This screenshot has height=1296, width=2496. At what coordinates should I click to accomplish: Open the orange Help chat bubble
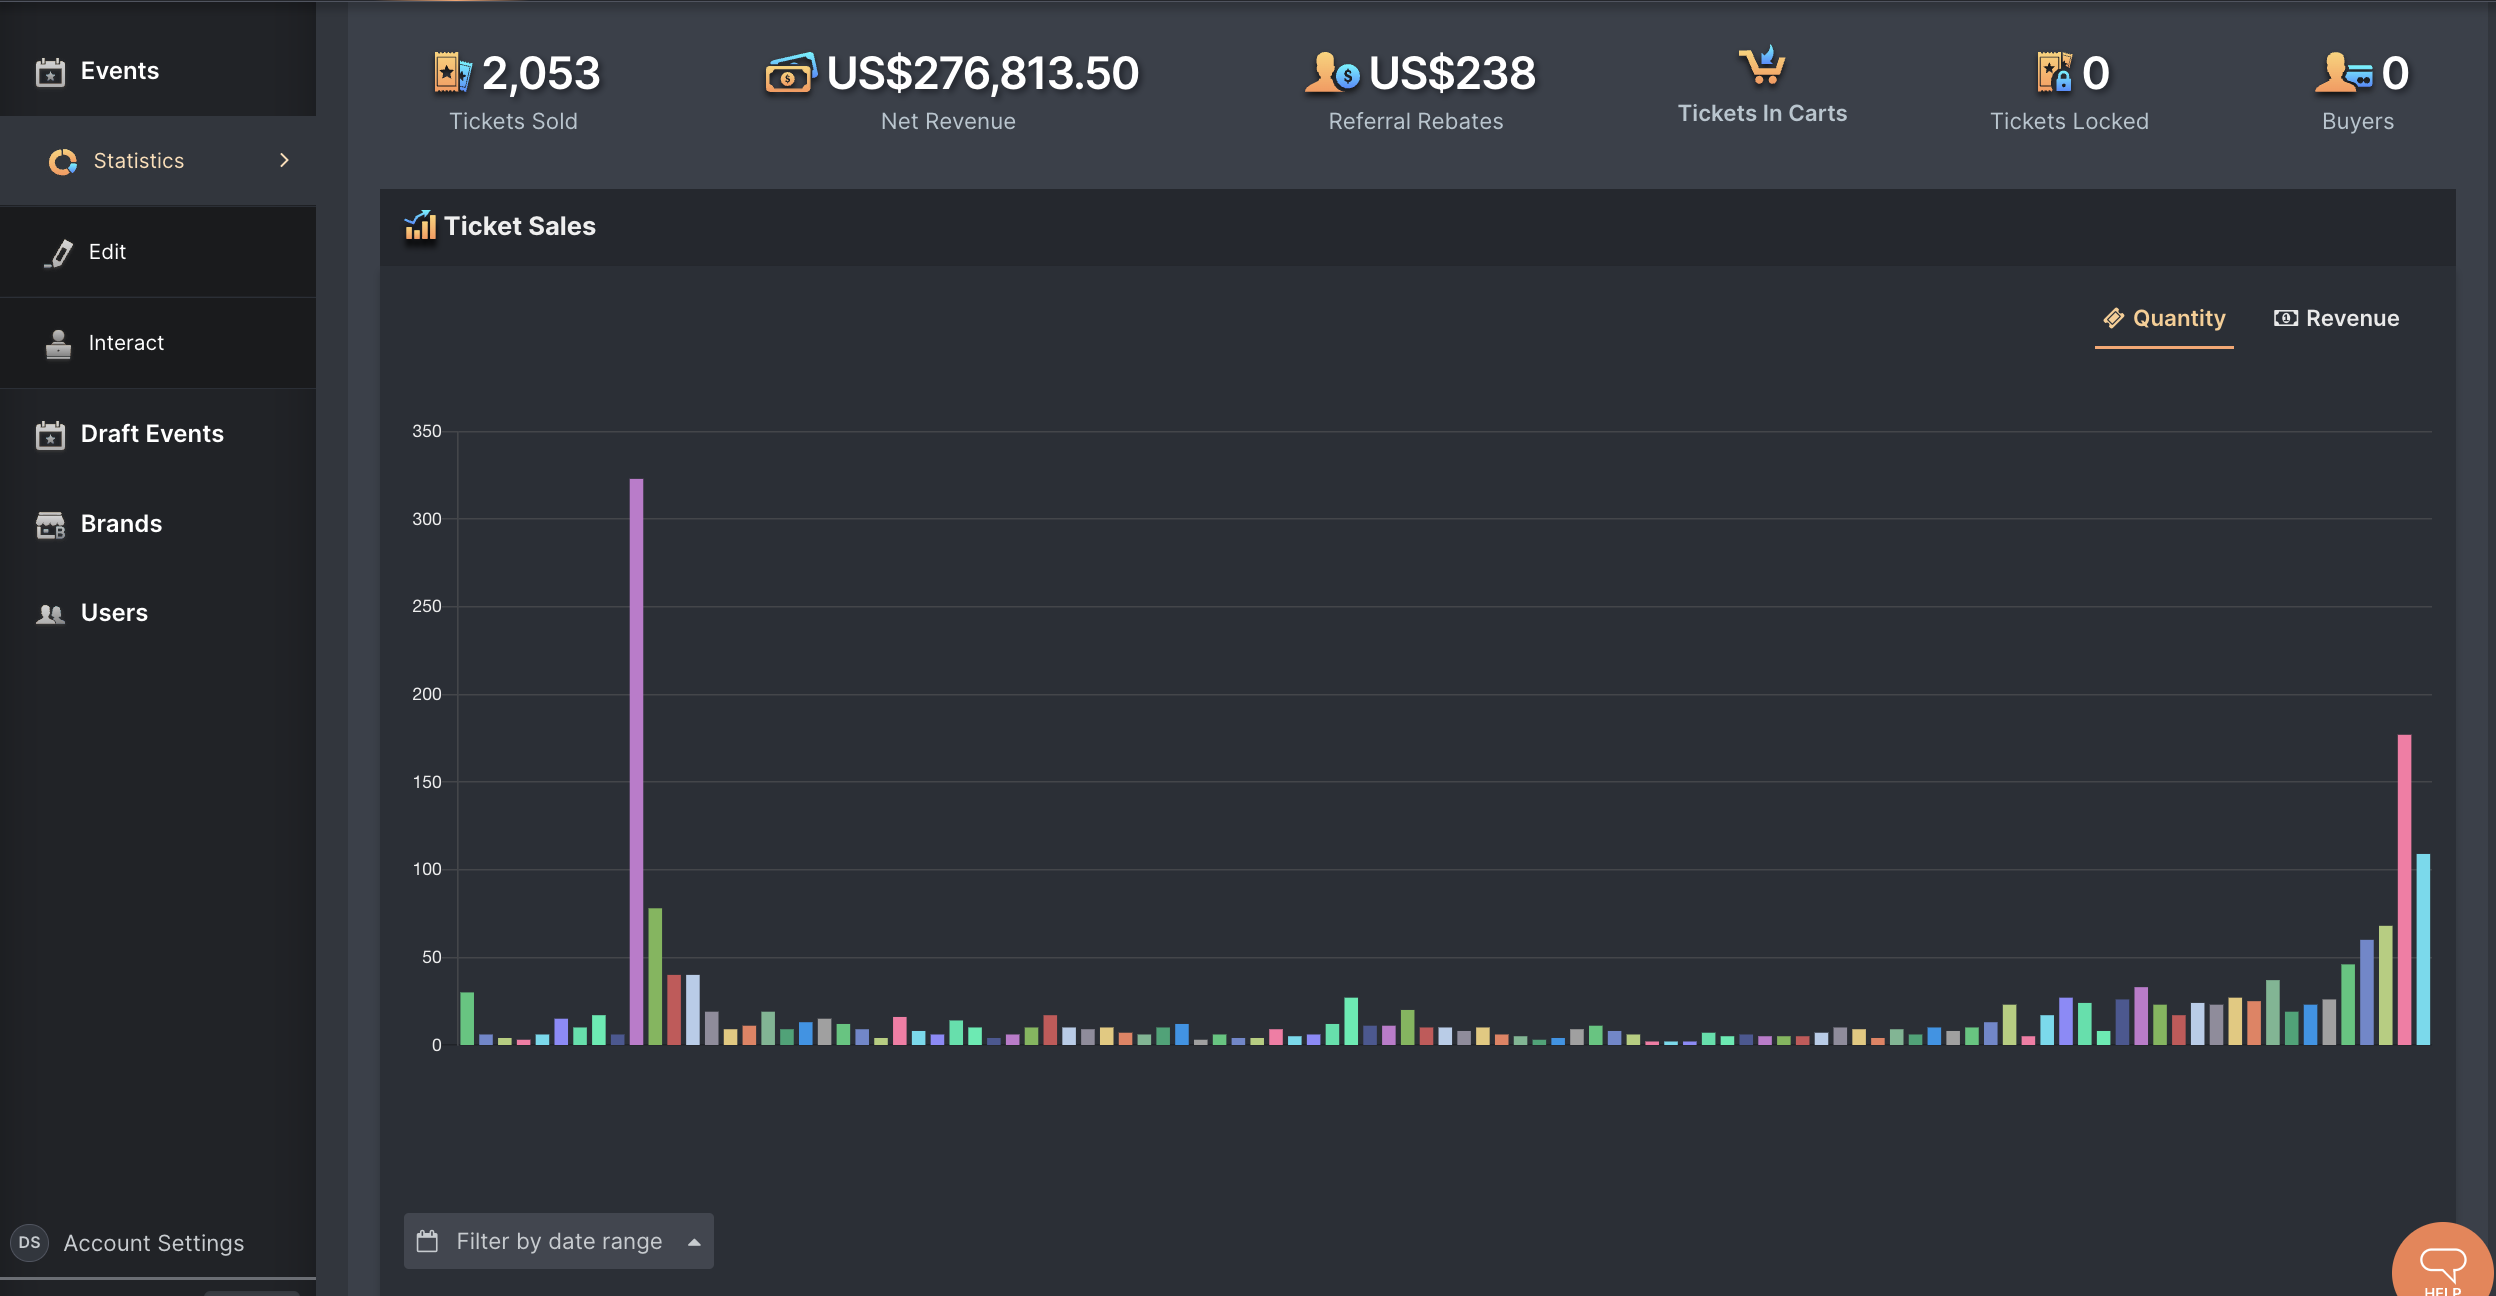pos(2444,1264)
